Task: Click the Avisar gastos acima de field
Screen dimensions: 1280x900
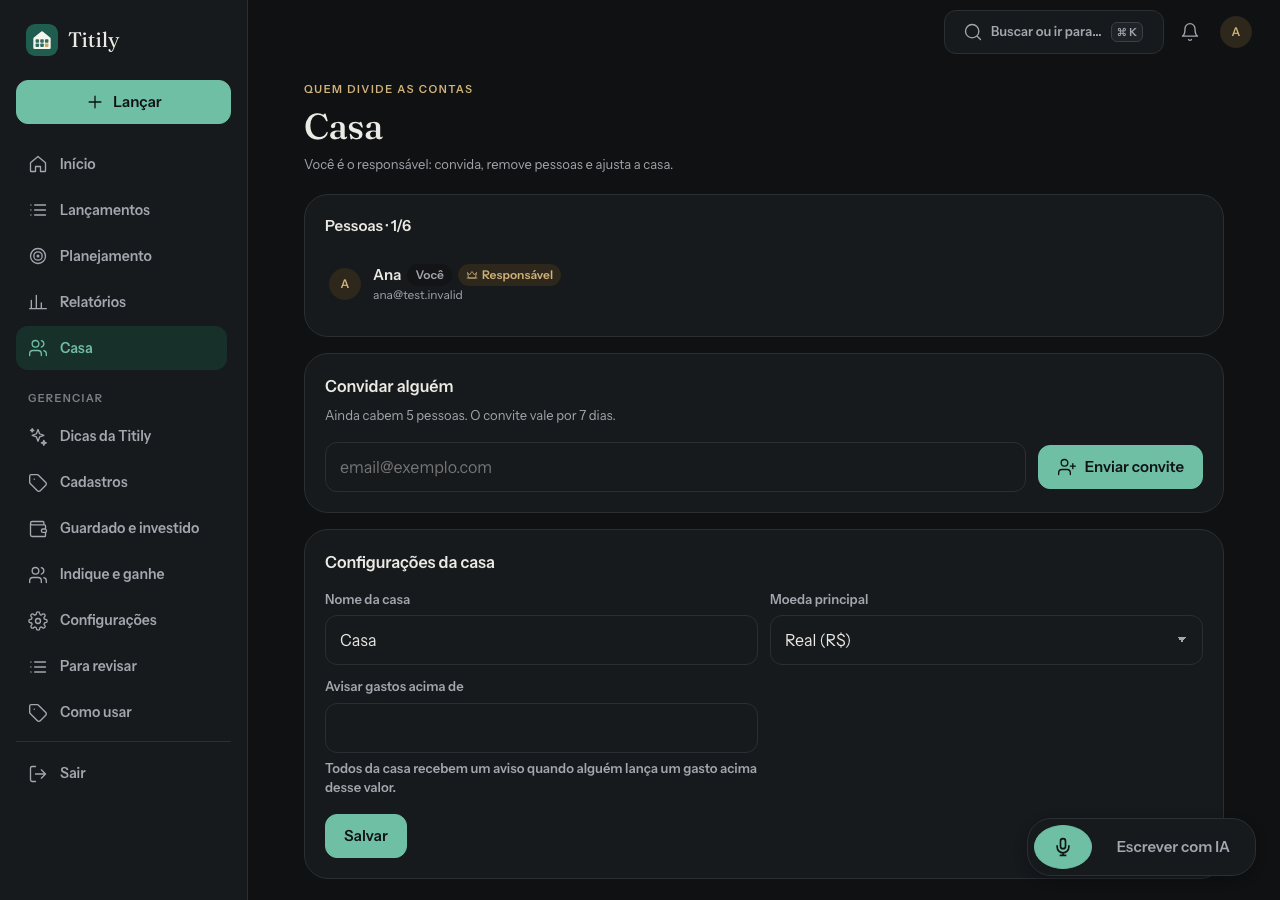Action: point(541,728)
